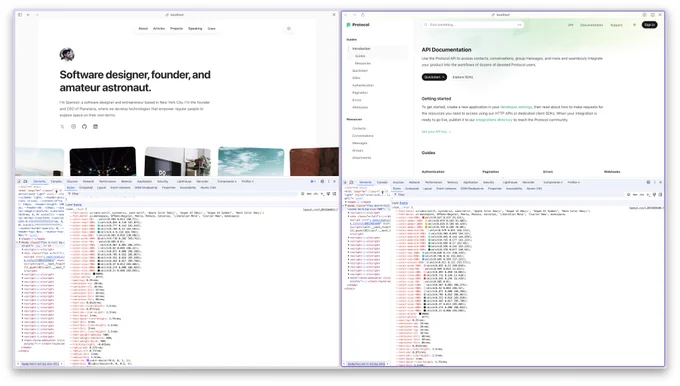Click new style rule plus icon in left DevTools
The image size is (680, 386).
[x=322, y=194]
